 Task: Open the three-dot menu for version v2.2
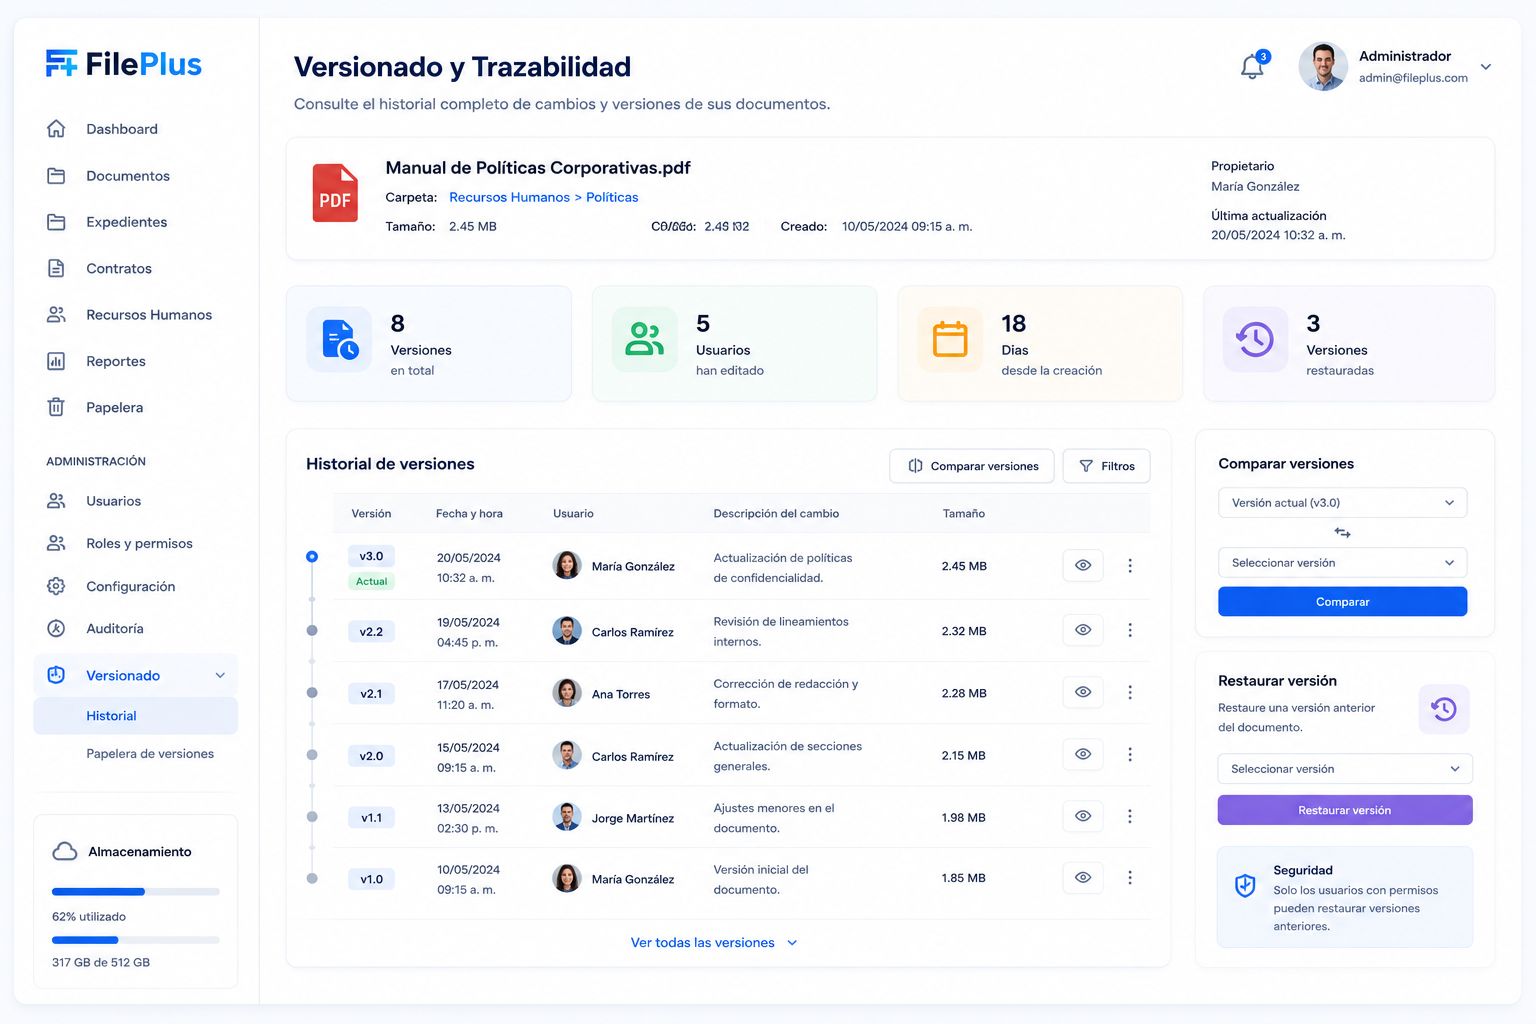[1130, 630]
